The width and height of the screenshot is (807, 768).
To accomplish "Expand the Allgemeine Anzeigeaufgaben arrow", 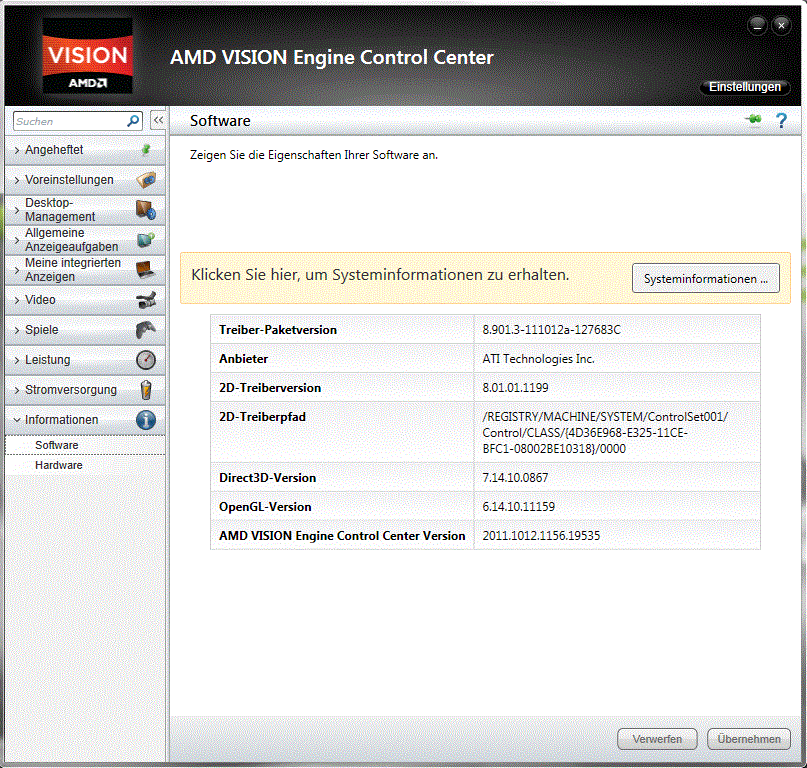I will pyautogui.click(x=17, y=240).
